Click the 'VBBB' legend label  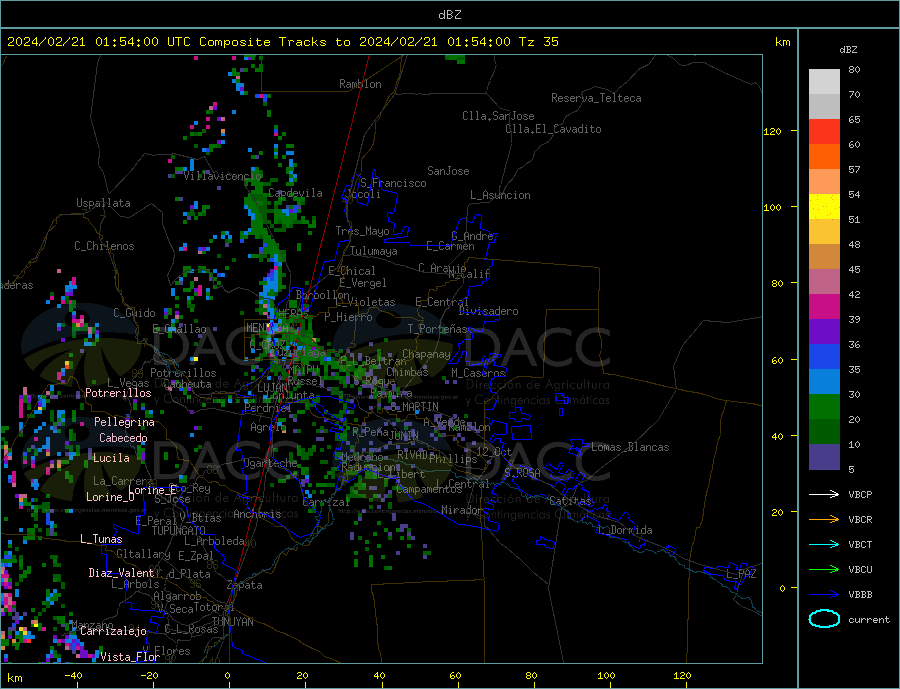[860, 594]
